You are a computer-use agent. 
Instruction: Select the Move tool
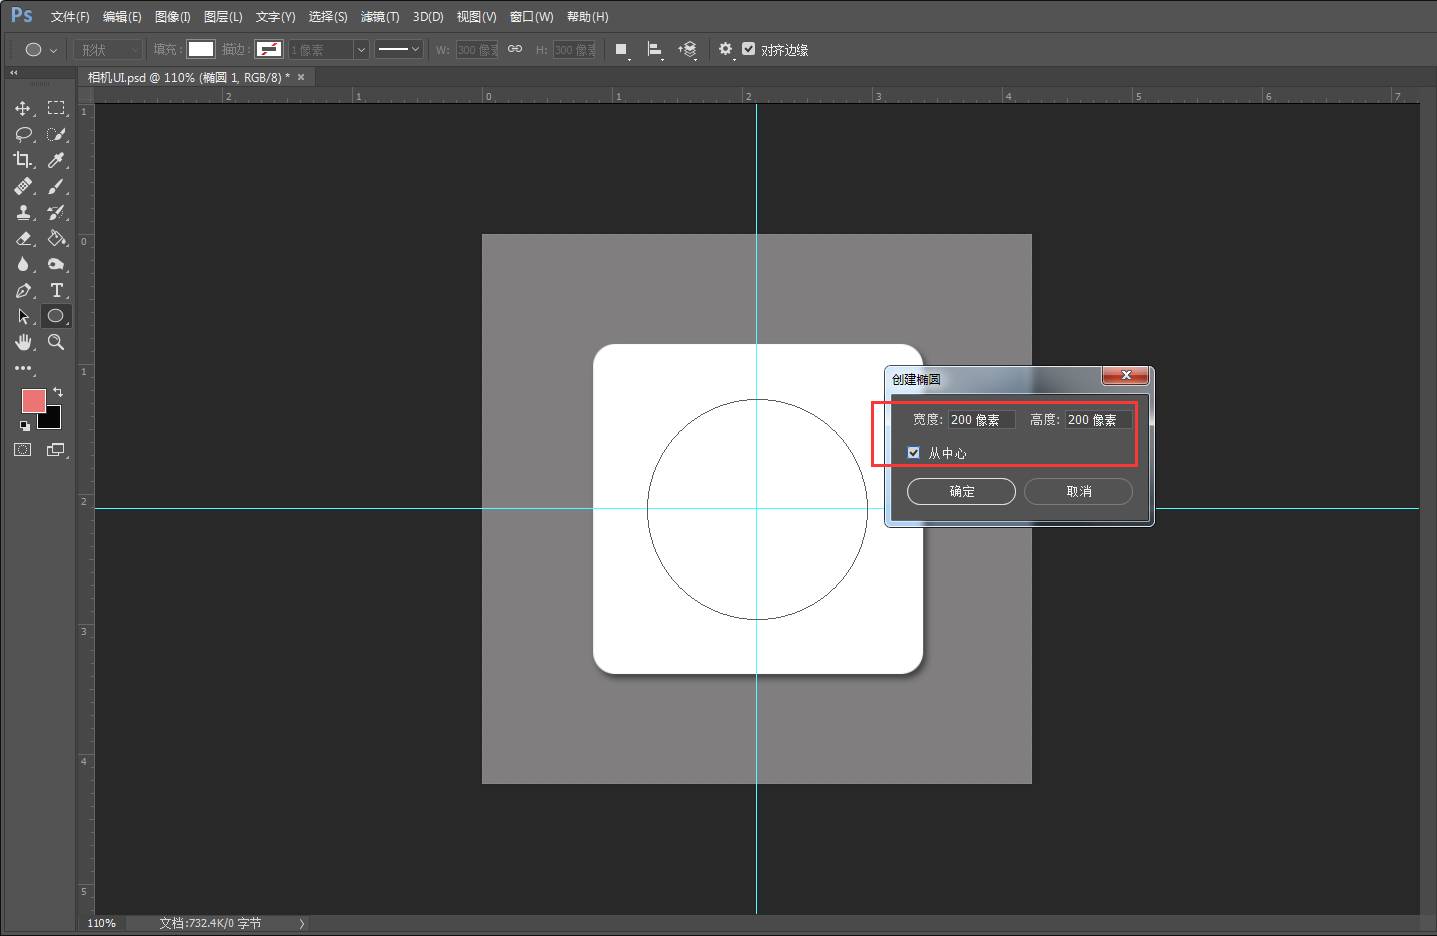pyautogui.click(x=23, y=108)
